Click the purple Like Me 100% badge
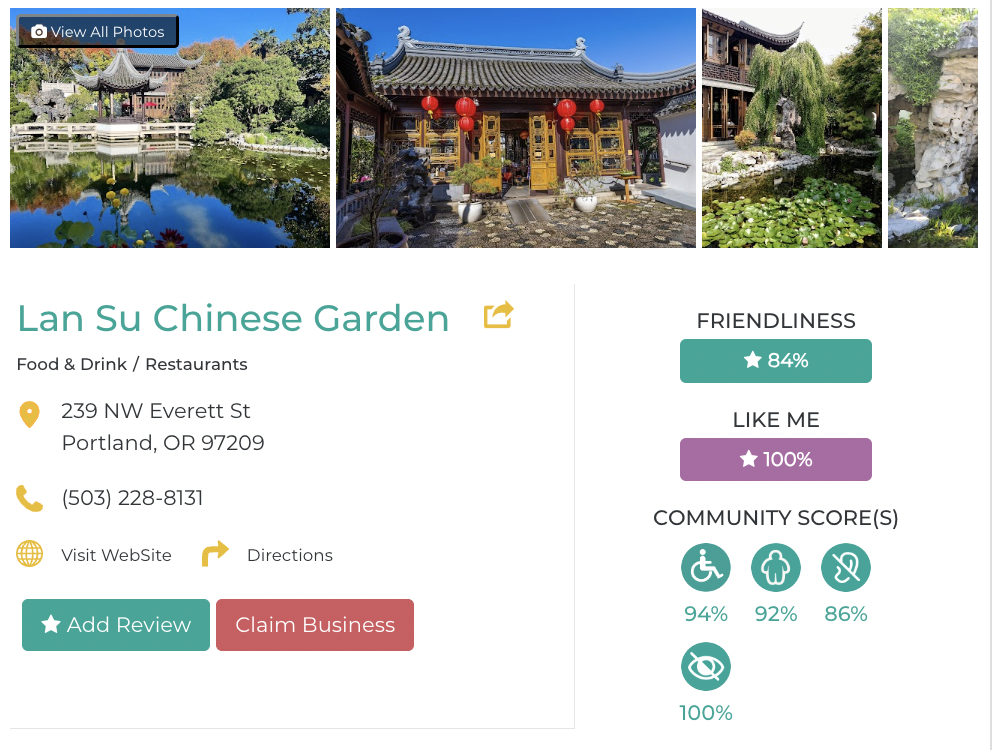 (x=776, y=459)
